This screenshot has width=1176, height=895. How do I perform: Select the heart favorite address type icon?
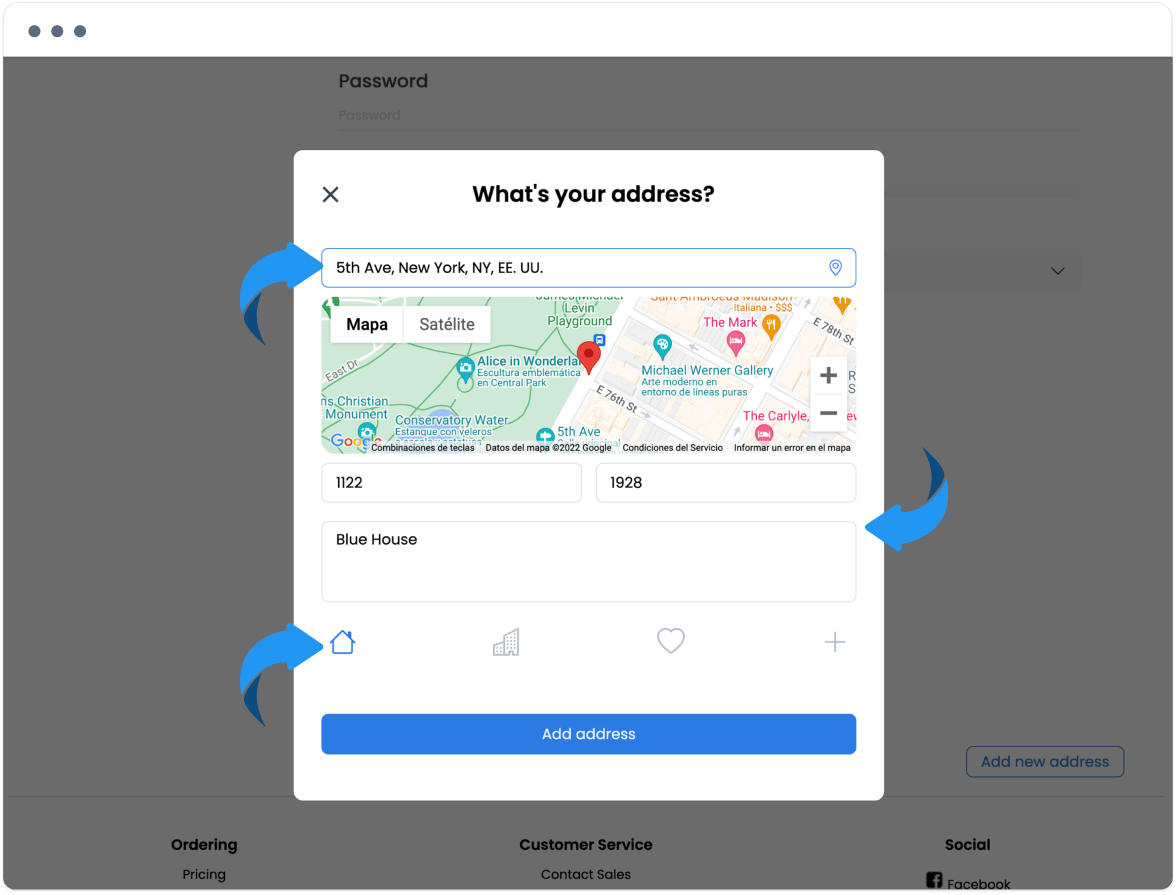(670, 641)
